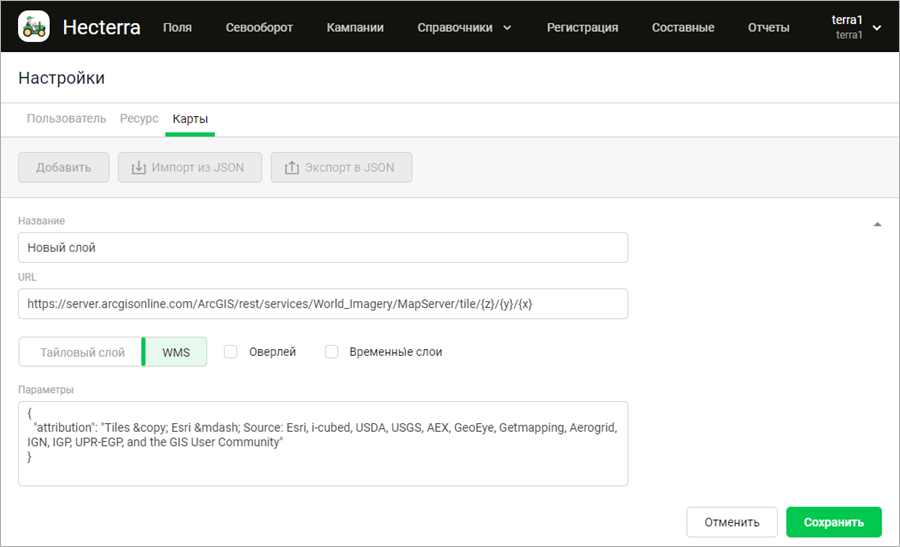Screen dimensions: 900x547
Task: Focus the Название input field
Action: pos(323,248)
